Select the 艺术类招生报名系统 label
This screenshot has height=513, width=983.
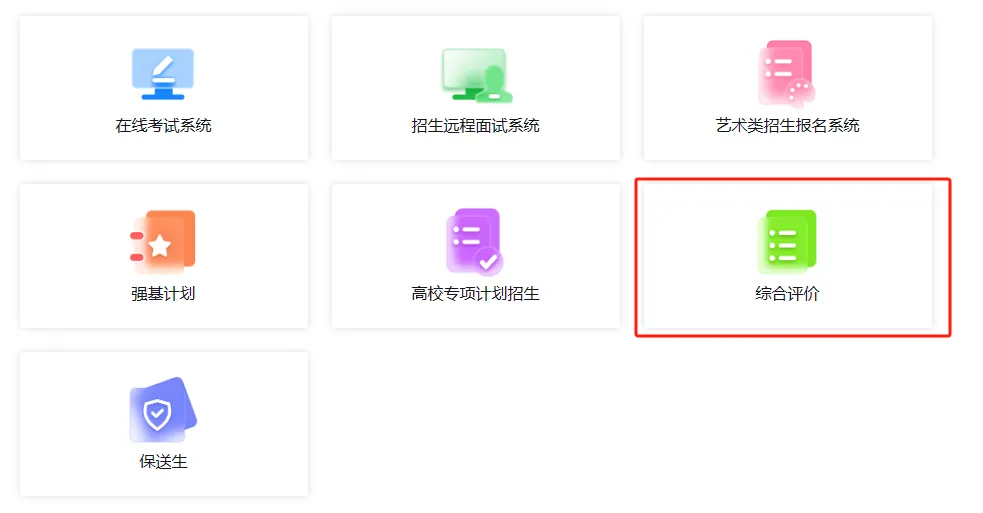tap(787, 126)
